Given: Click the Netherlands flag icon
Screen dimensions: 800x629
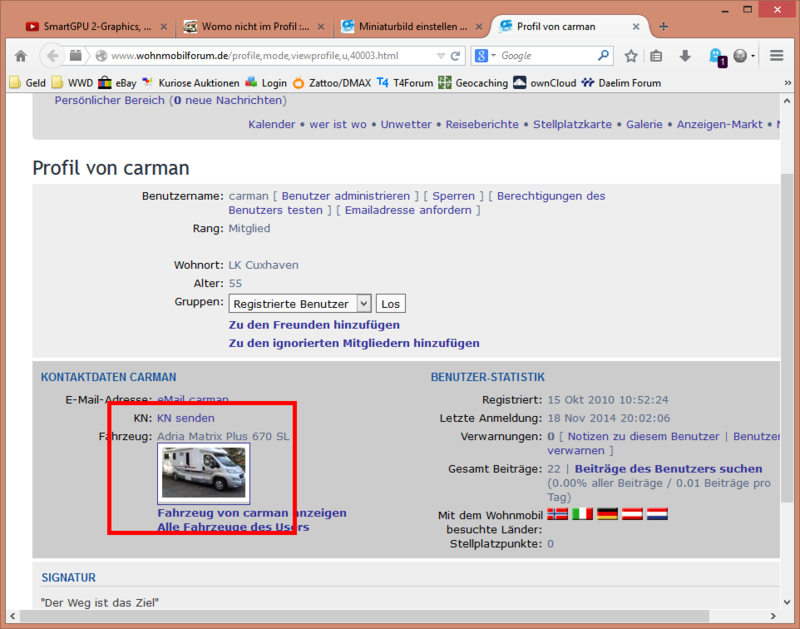Looking at the screenshot, I should click(657, 513).
